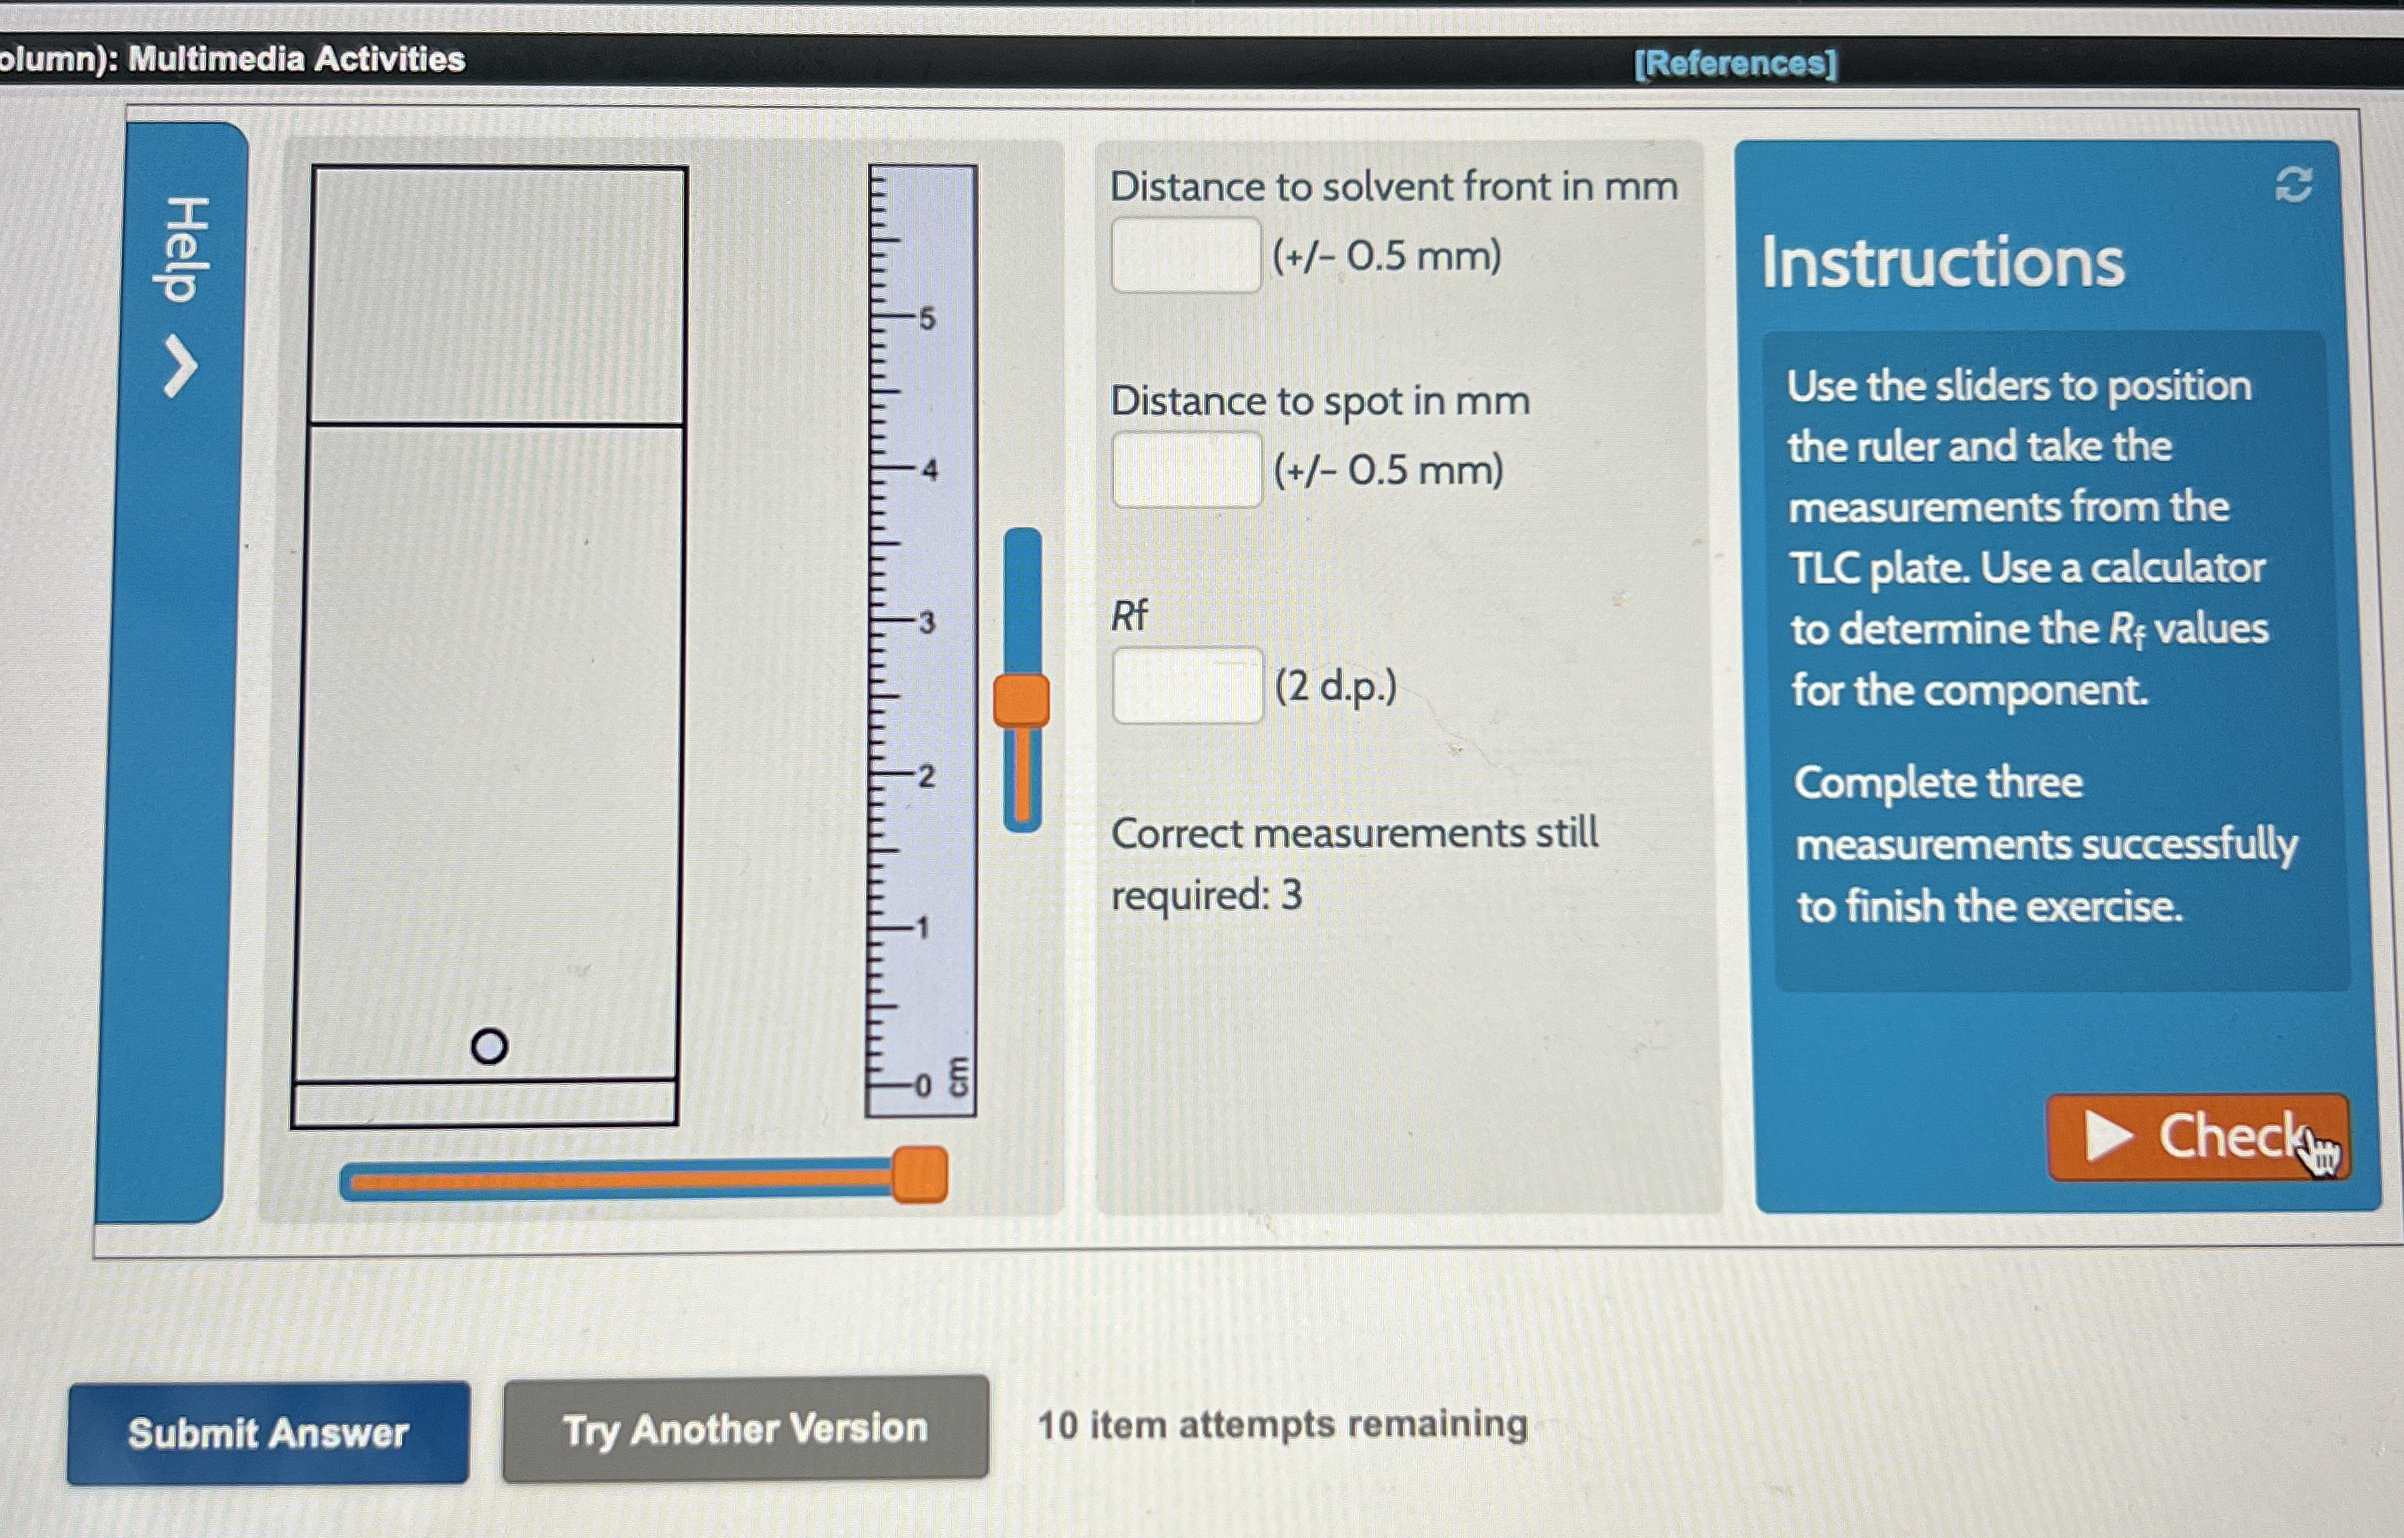Click the 3 cm mark on the ruler
Image resolution: width=2404 pixels, height=1538 pixels.
pos(925,622)
